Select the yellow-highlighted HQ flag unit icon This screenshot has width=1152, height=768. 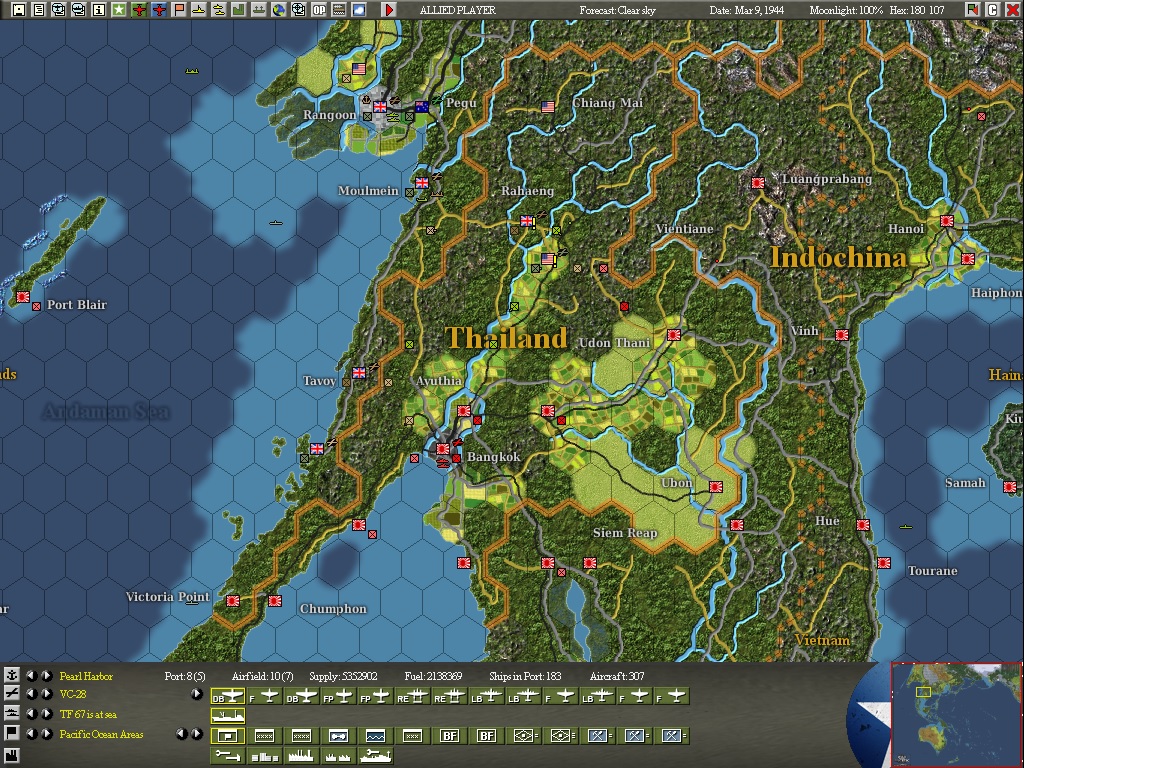228,736
